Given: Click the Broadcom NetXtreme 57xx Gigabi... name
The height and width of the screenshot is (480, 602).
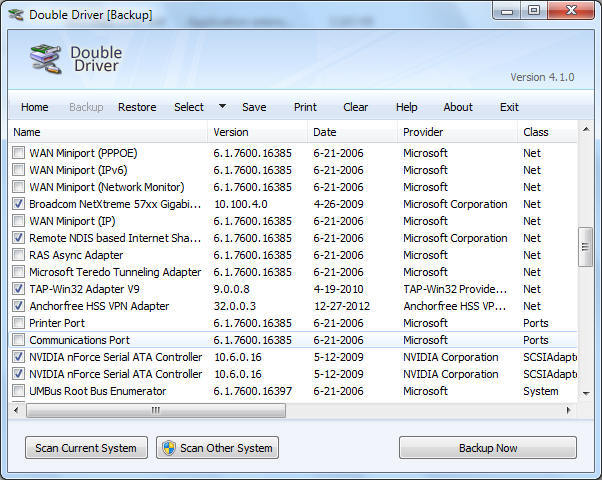Looking at the screenshot, I should [115, 204].
